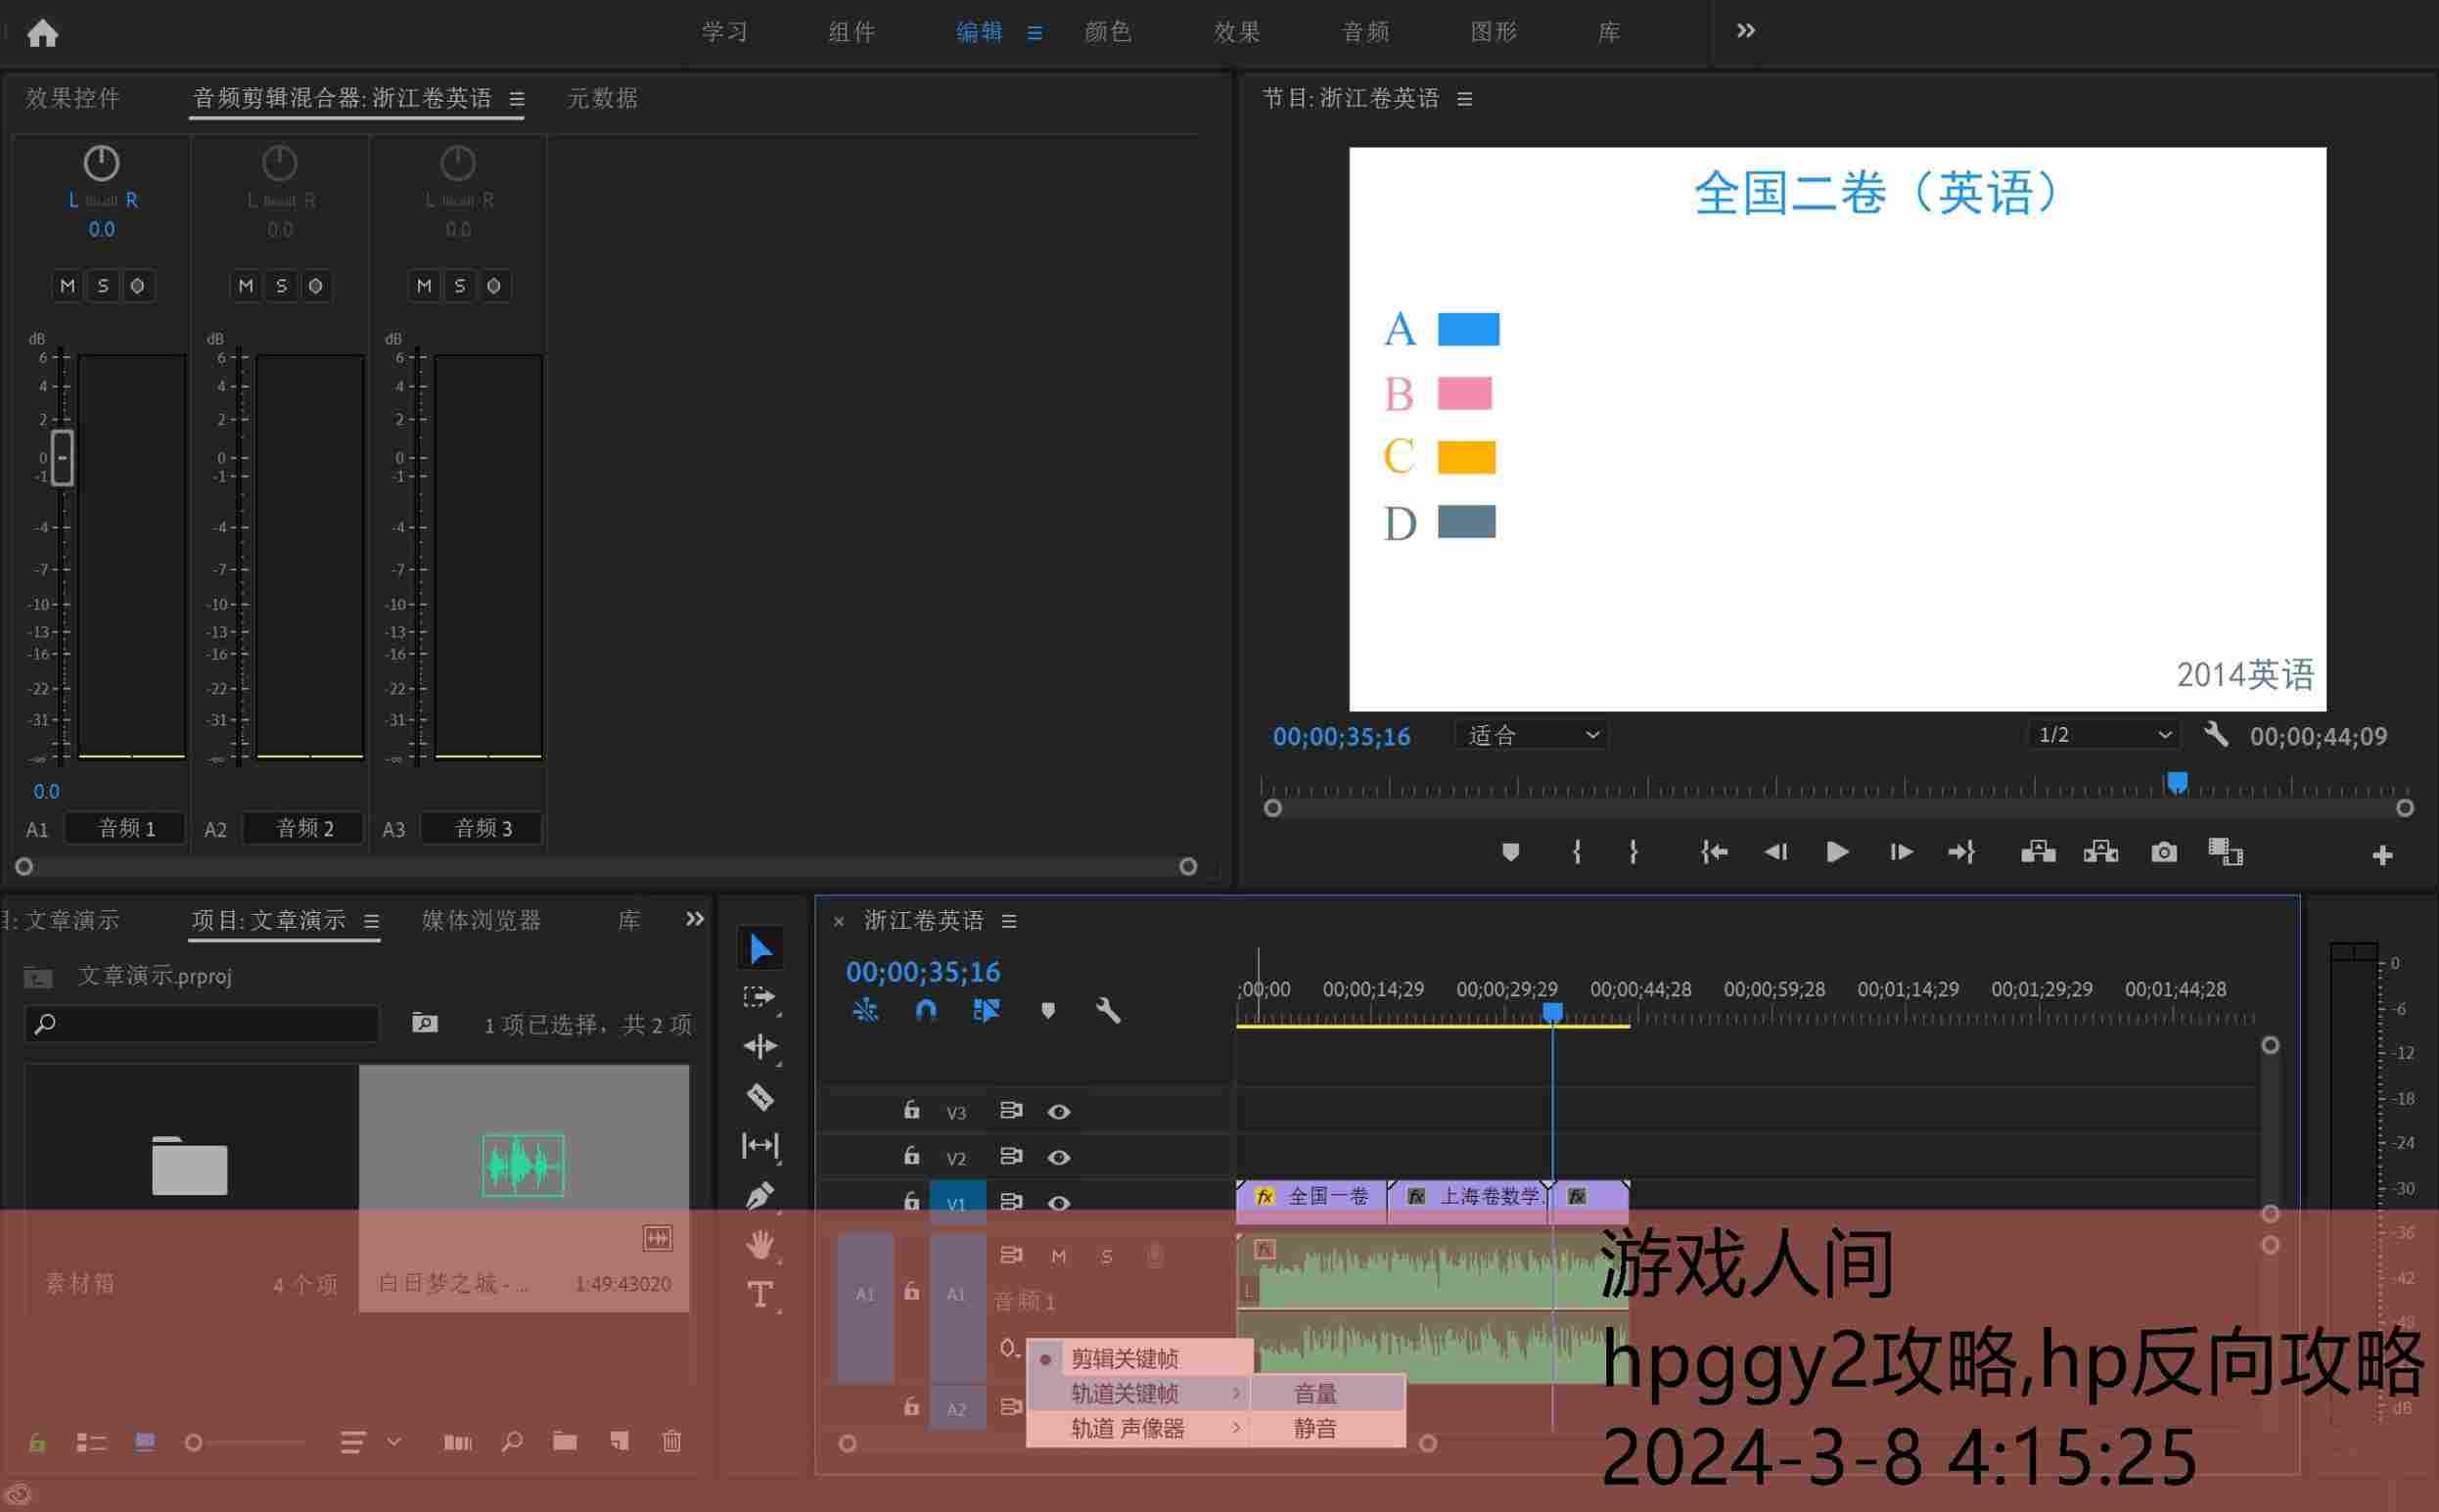The width and height of the screenshot is (2439, 1512).
Task: Click the Lift button
Action: pyautogui.click(x=2038, y=852)
